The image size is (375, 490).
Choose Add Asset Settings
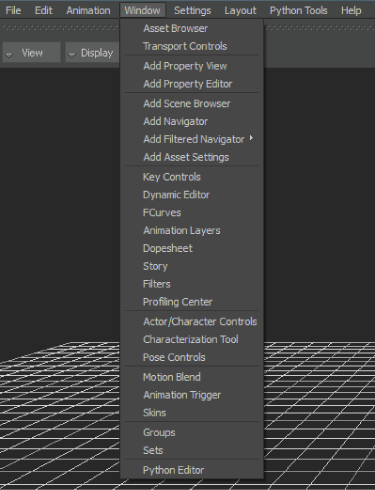pyautogui.click(x=192, y=157)
